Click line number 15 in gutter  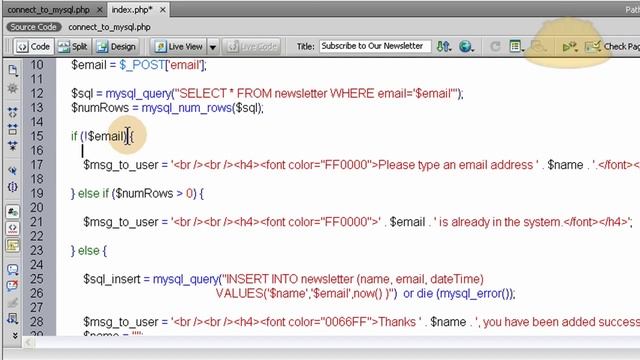pos(37,136)
